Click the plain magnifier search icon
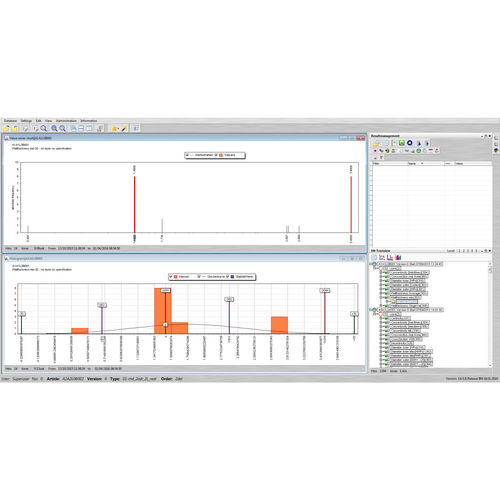The width and height of the screenshot is (500, 500). (44, 128)
